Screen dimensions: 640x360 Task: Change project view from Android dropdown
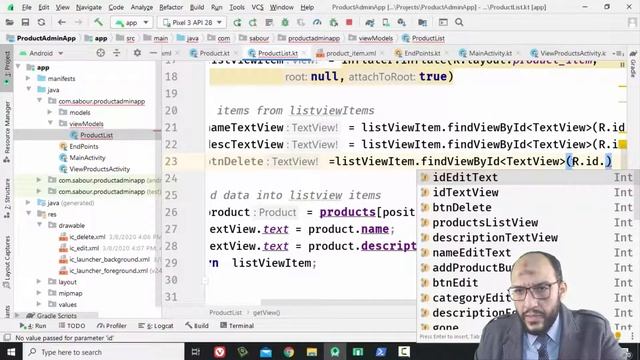click(x=41, y=53)
